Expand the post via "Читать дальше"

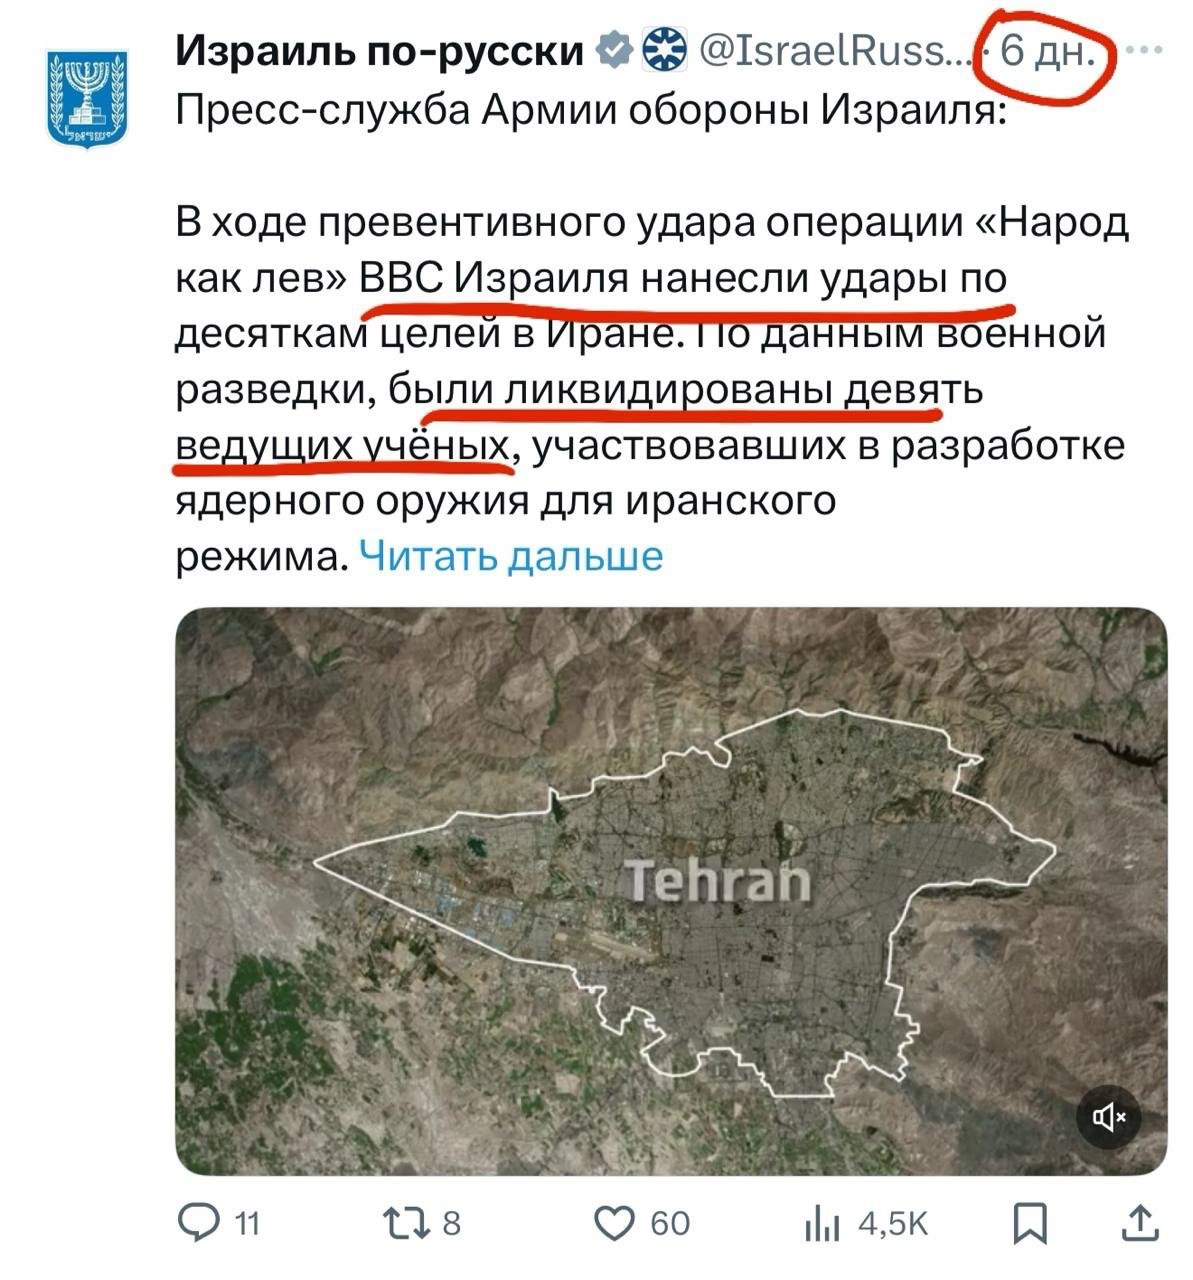pyautogui.click(x=510, y=556)
